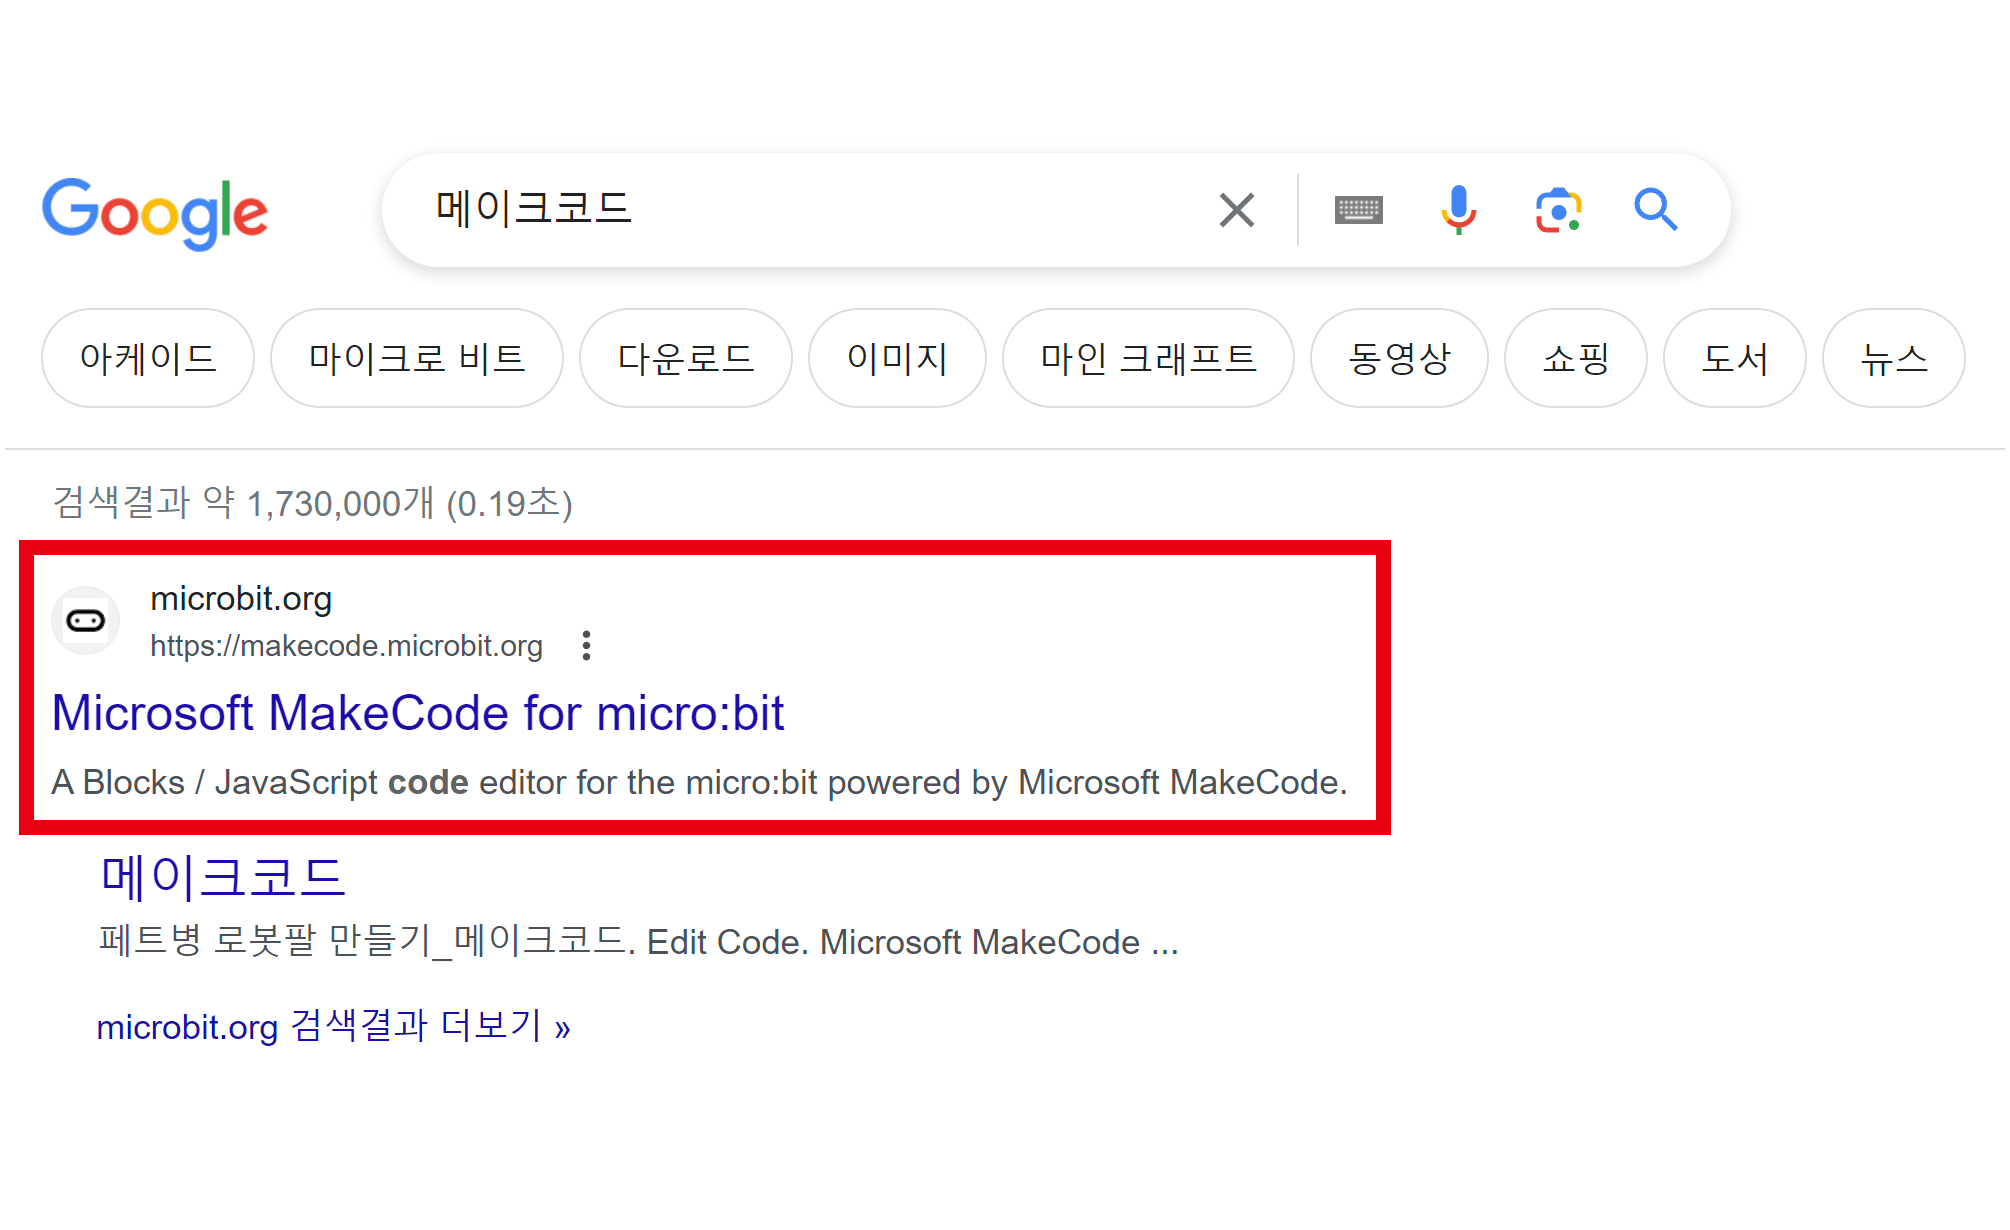Click the result count text 1,730,000개
The height and width of the screenshot is (1230, 2010).
point(340,503)
